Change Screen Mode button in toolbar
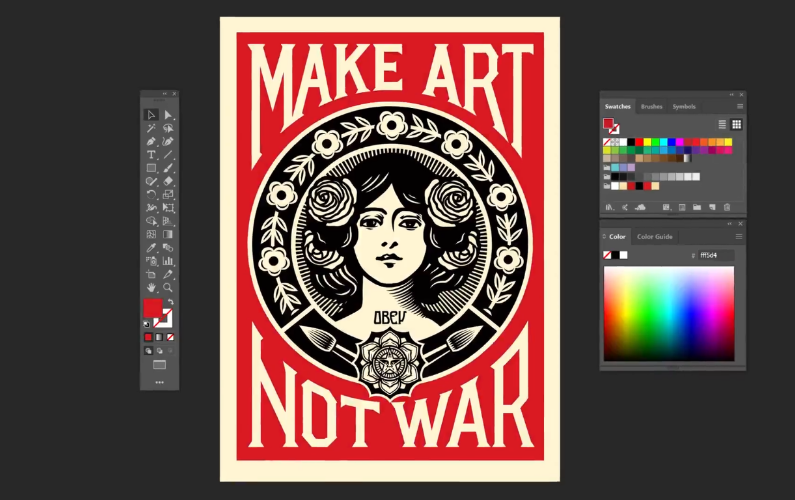The width and height of the screenshot is (795, 500). (159, 365)
